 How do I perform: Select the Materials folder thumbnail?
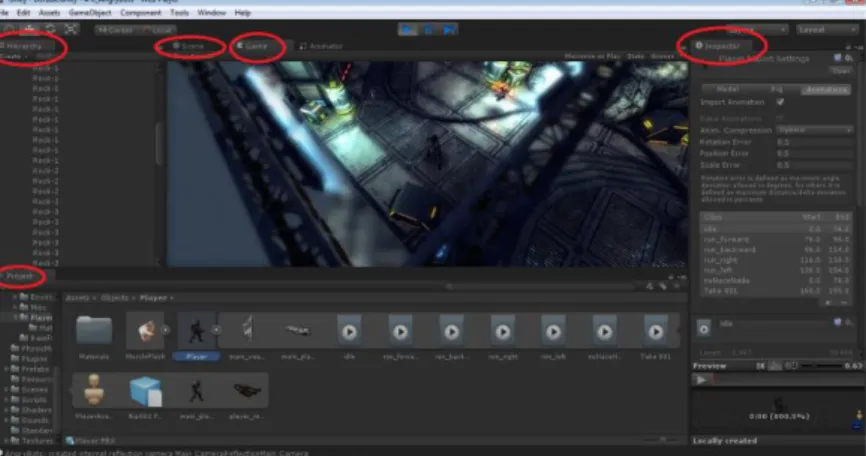[x=94, y=330]
